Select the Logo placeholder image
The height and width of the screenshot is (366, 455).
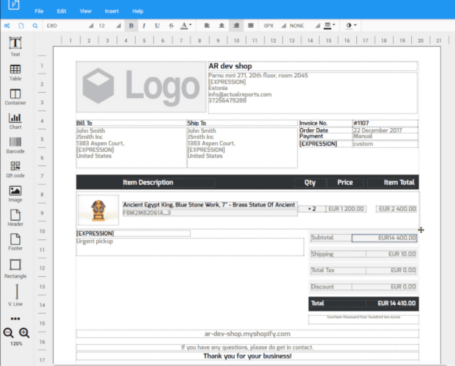click(141, 87)
